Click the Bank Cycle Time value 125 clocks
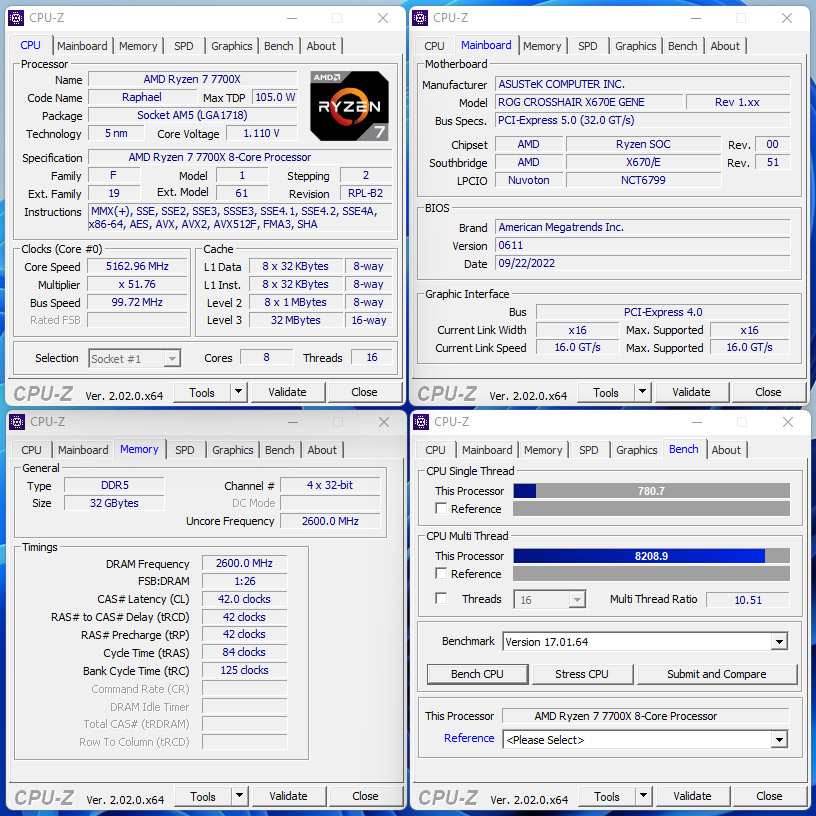The image size is (816, 816). (244, 670)
